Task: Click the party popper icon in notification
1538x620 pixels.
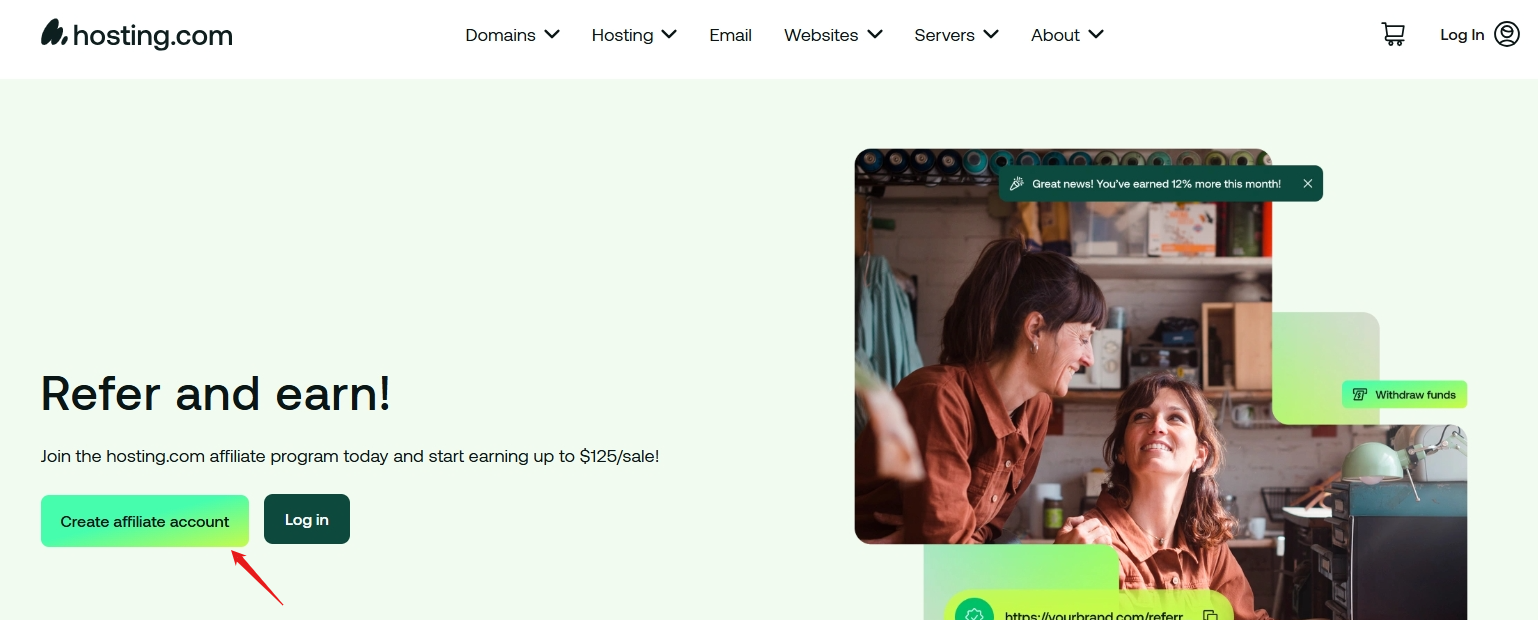Action: (1017, 184)
